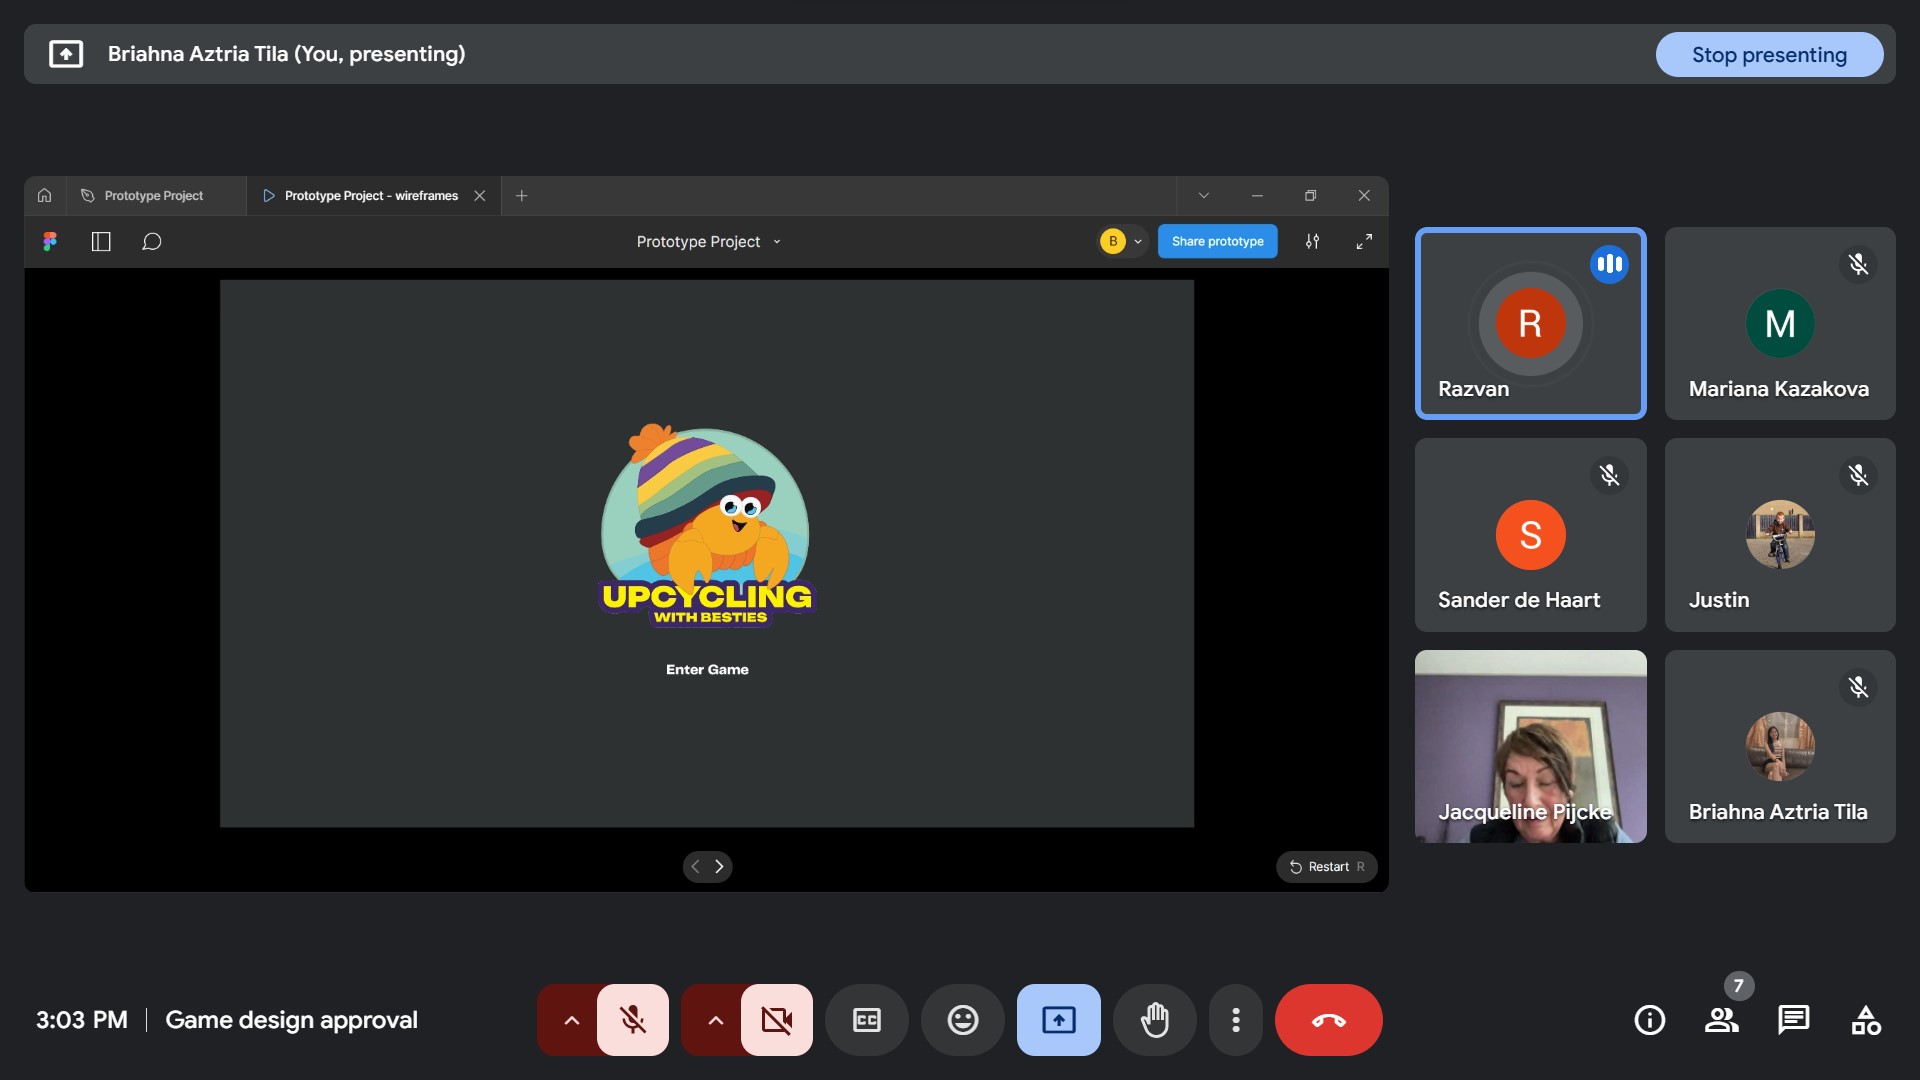The image size is (1920, 1080).
Task: Show the participants people panel
Action: (x=1721, y=1020)
